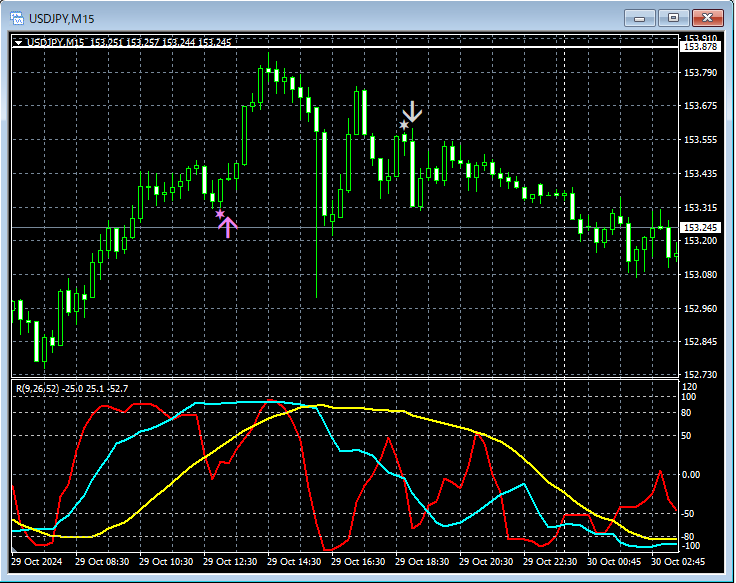Click the 153.878 price level label
Viewport: 736px width, 583px height.
(x=699, y=47)
